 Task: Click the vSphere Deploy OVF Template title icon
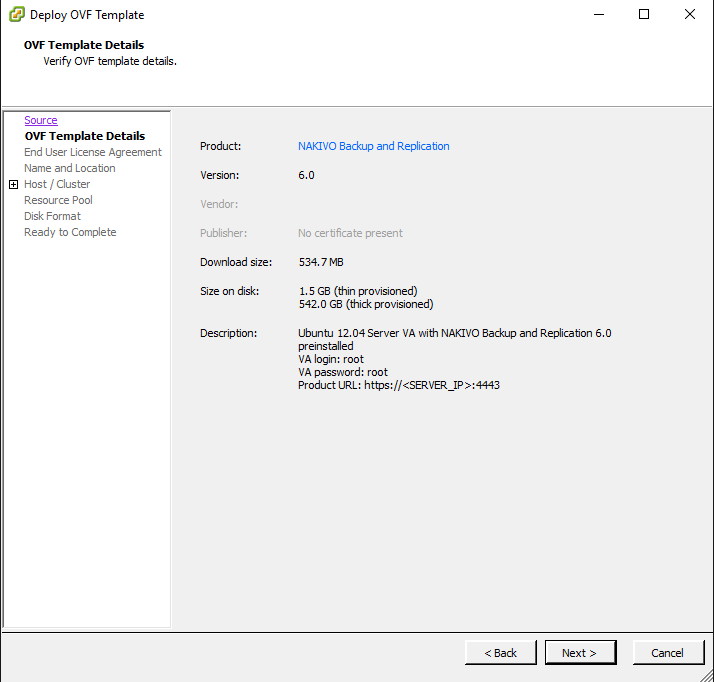pos(17,15)
